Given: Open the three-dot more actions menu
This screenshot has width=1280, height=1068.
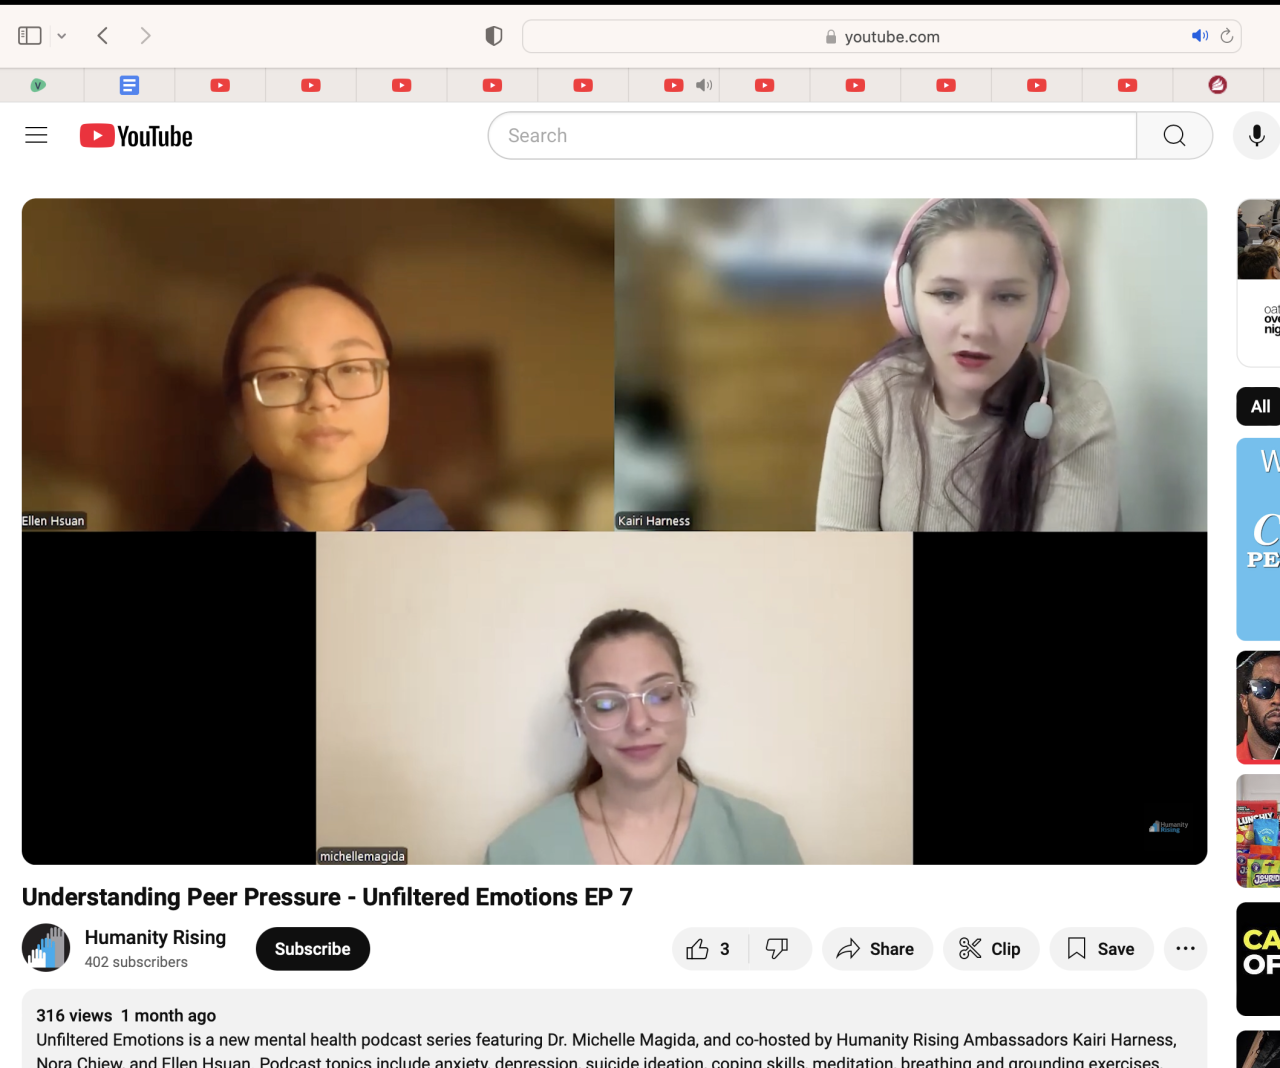Looking at the screenshot, I should tap(1185, 949).
